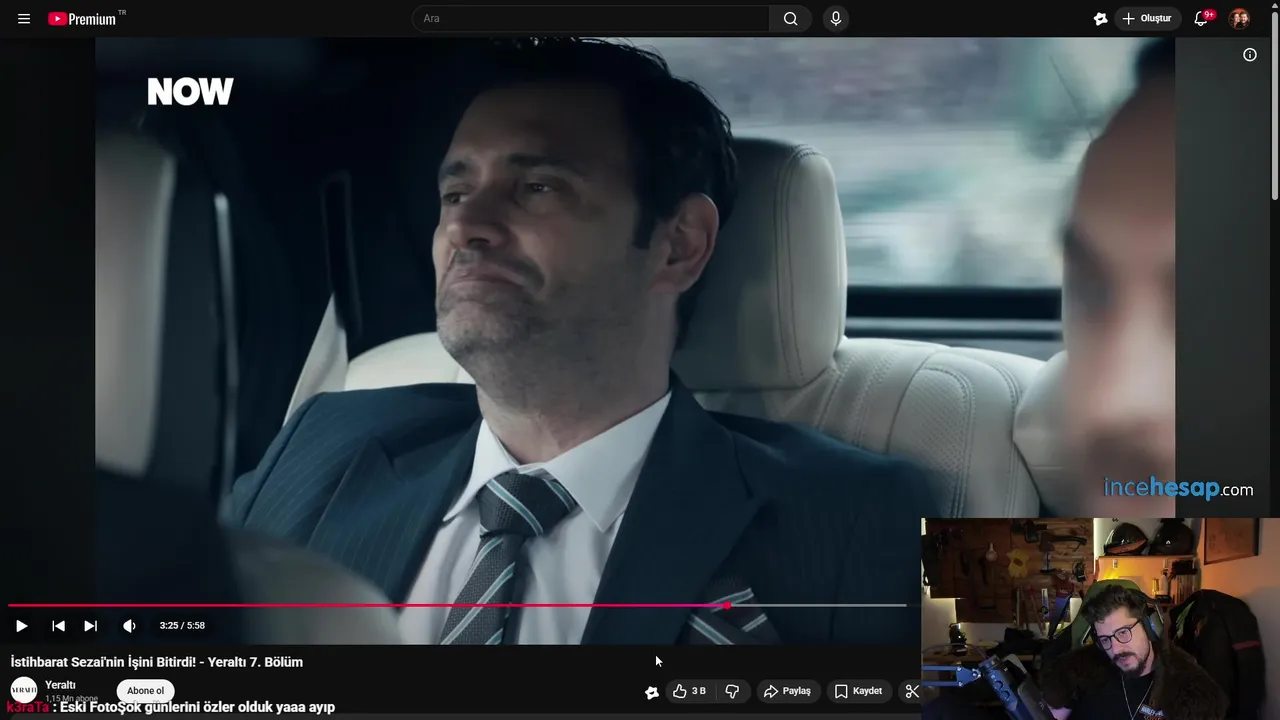Skip to the previous video
Viewport: 1280px width, 720px height.
[58, 626]
